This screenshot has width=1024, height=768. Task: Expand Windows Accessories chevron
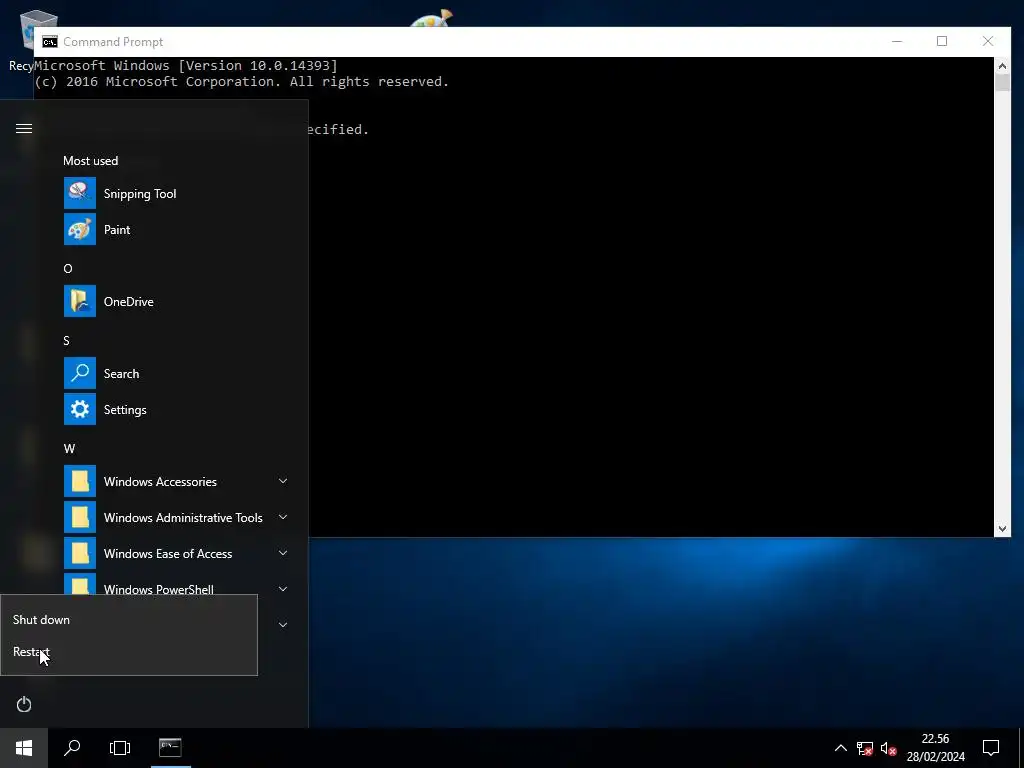pos(283,481)
